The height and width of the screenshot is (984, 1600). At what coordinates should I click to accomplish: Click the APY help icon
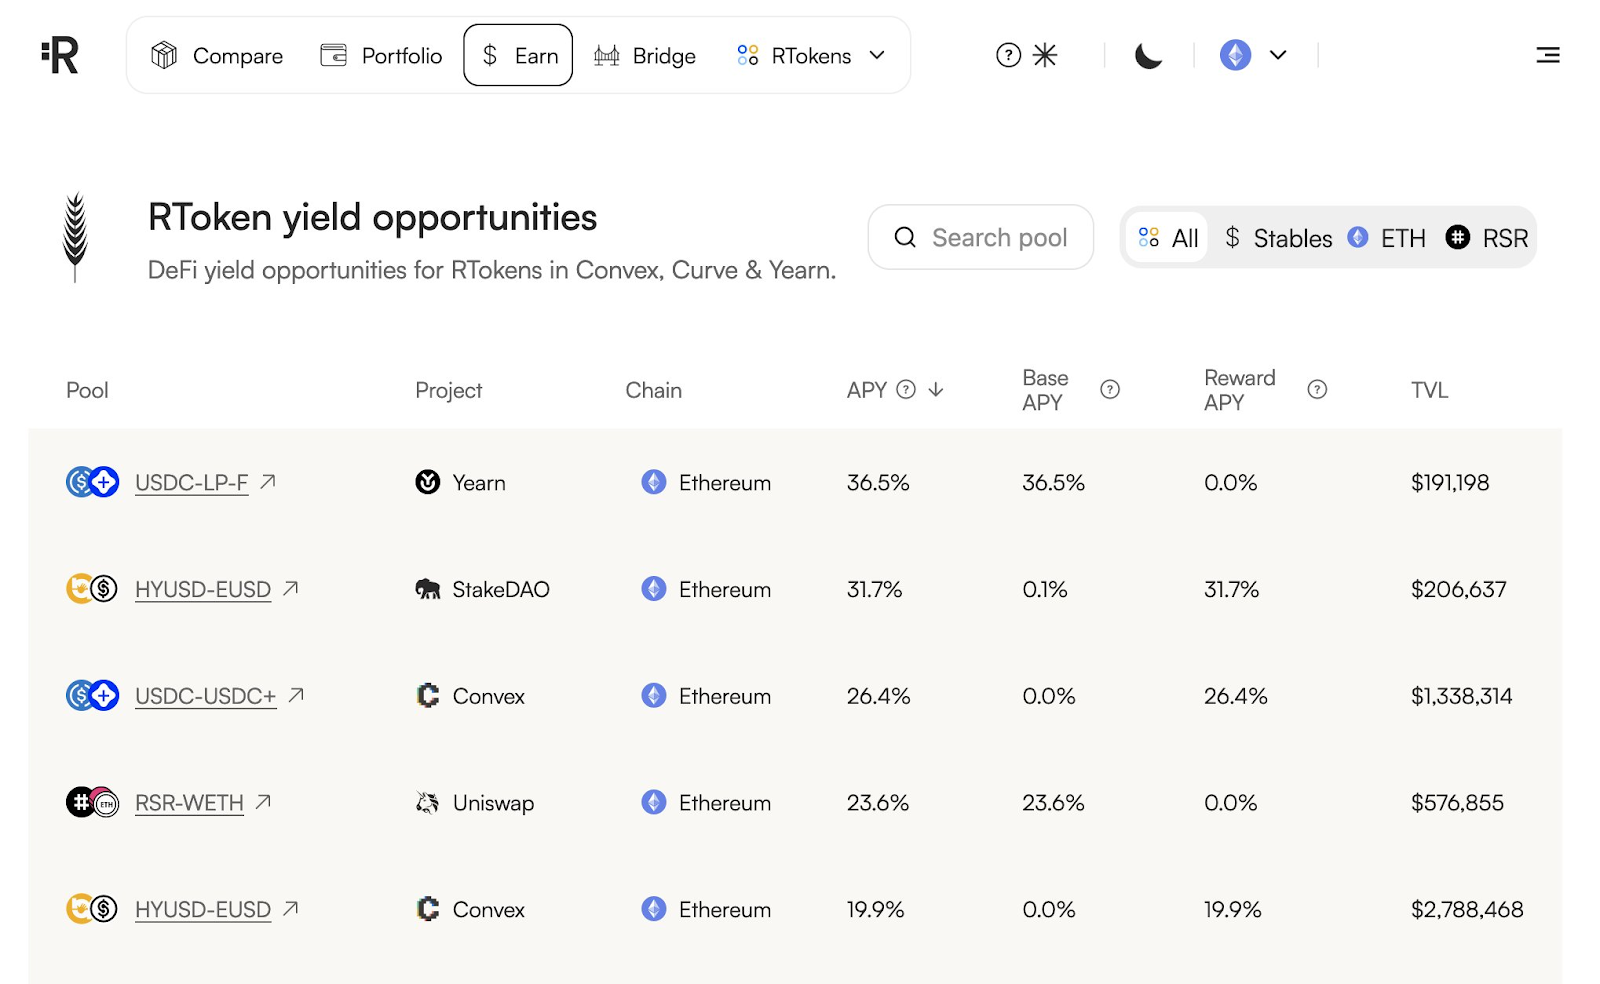906,390
